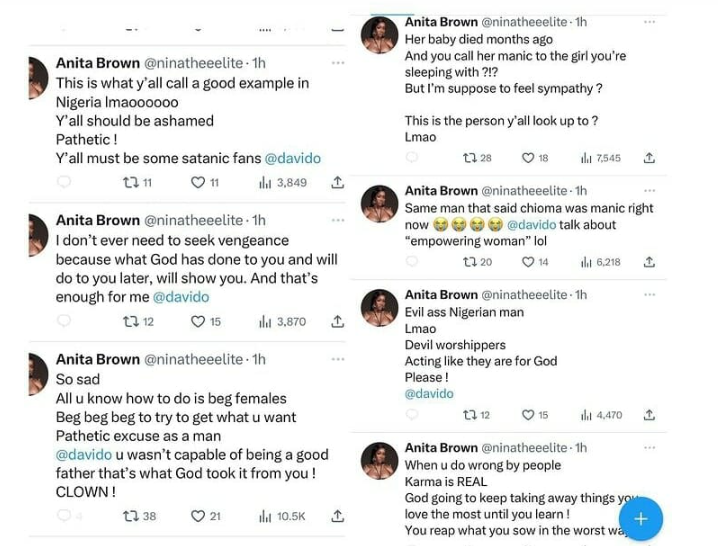Like the 'Evil ass Nigerian man' tweet

pyautogui.click(x=529, y=415)
